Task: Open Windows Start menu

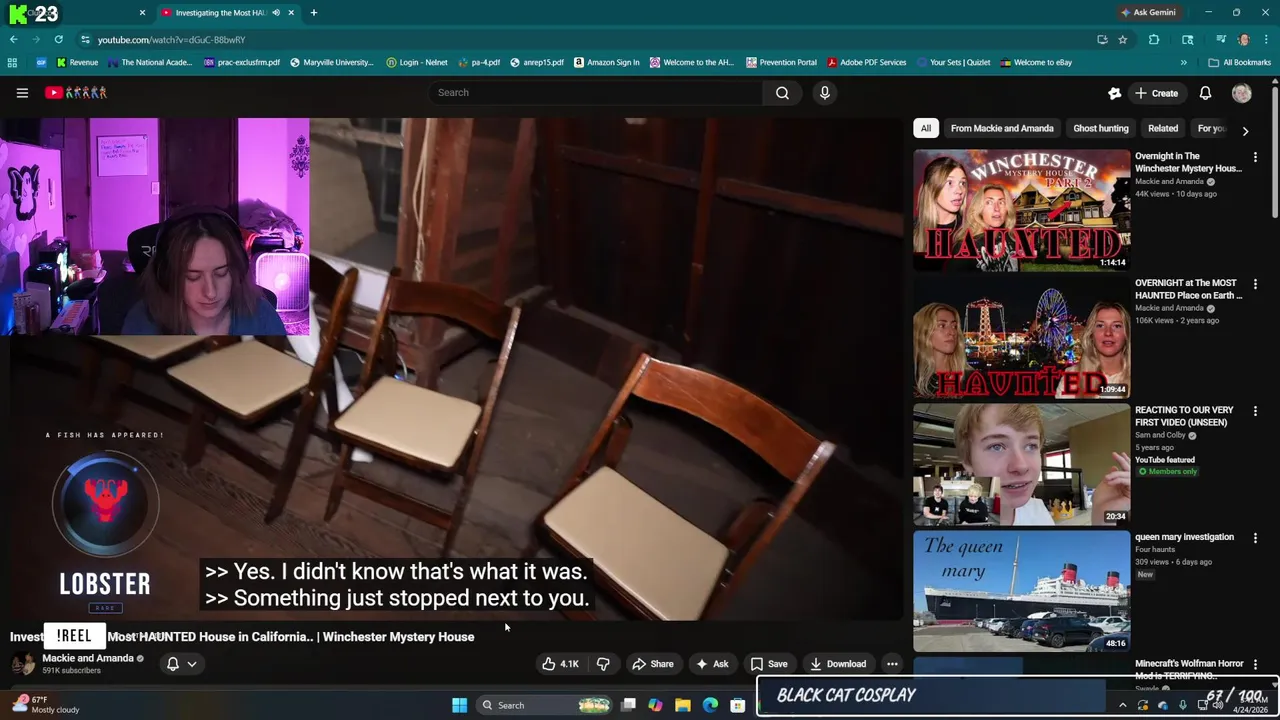Action: [x=459, y=705]
